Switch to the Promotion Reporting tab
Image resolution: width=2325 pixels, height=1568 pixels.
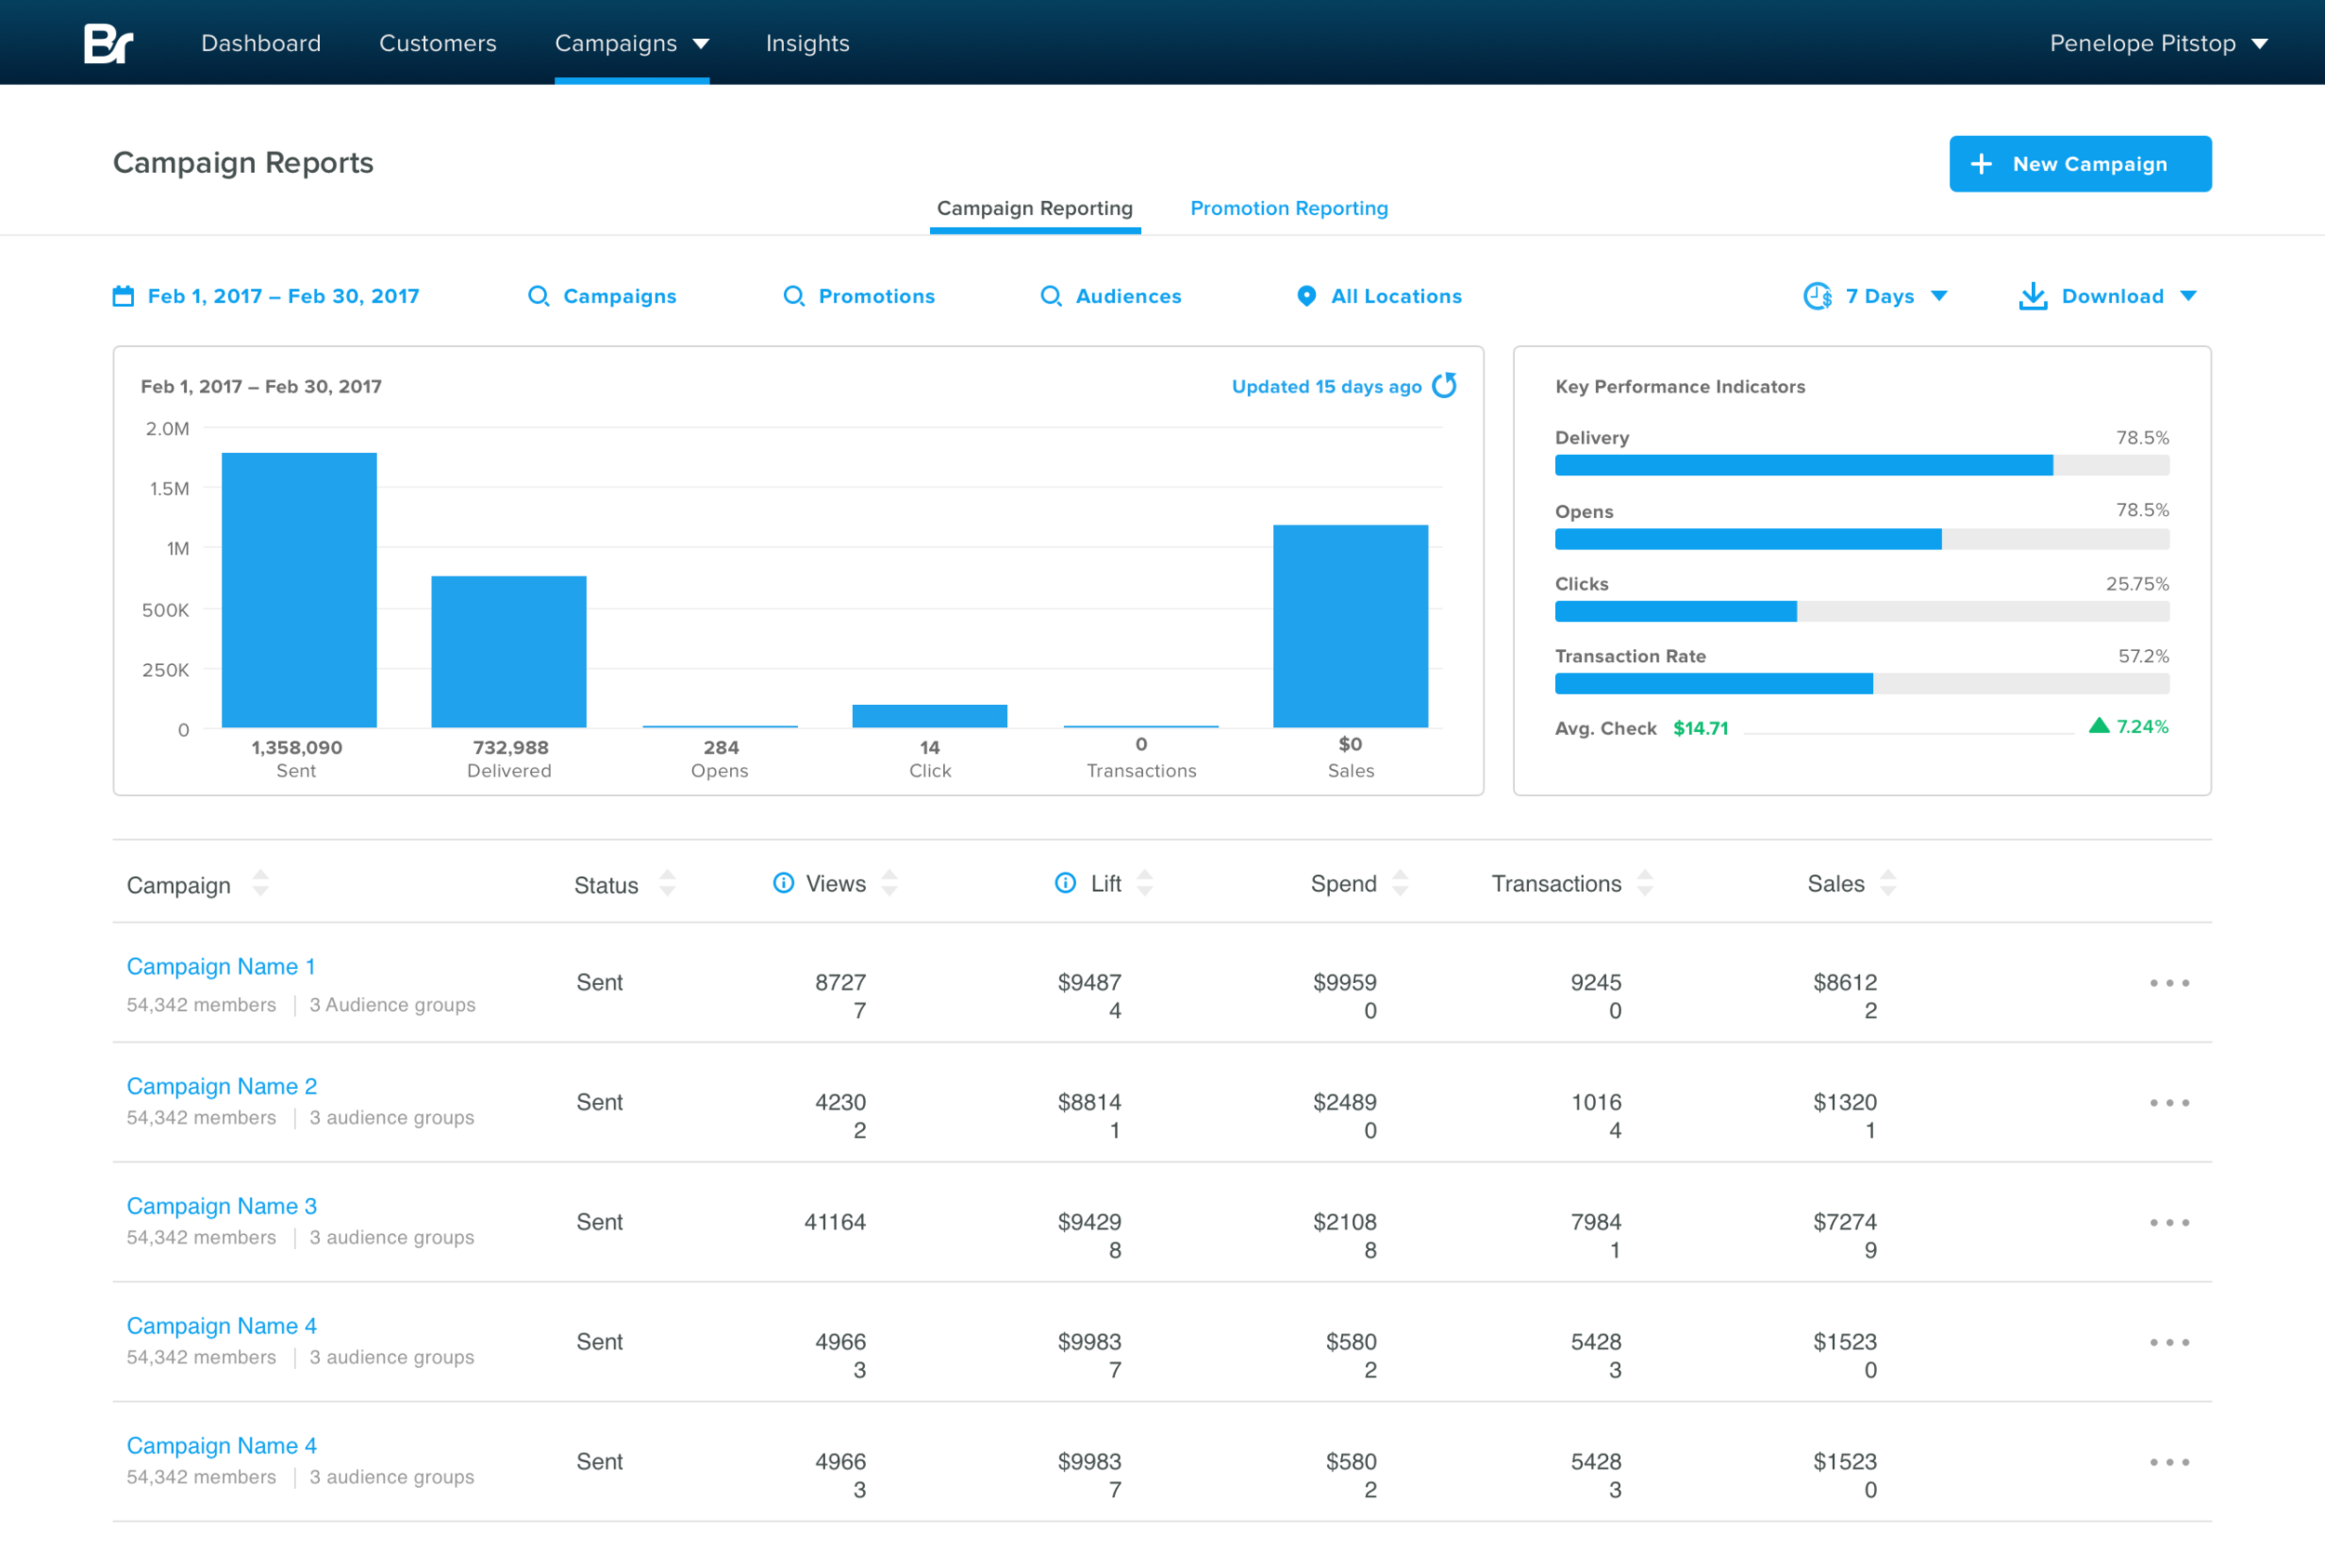pos(1288,208)
